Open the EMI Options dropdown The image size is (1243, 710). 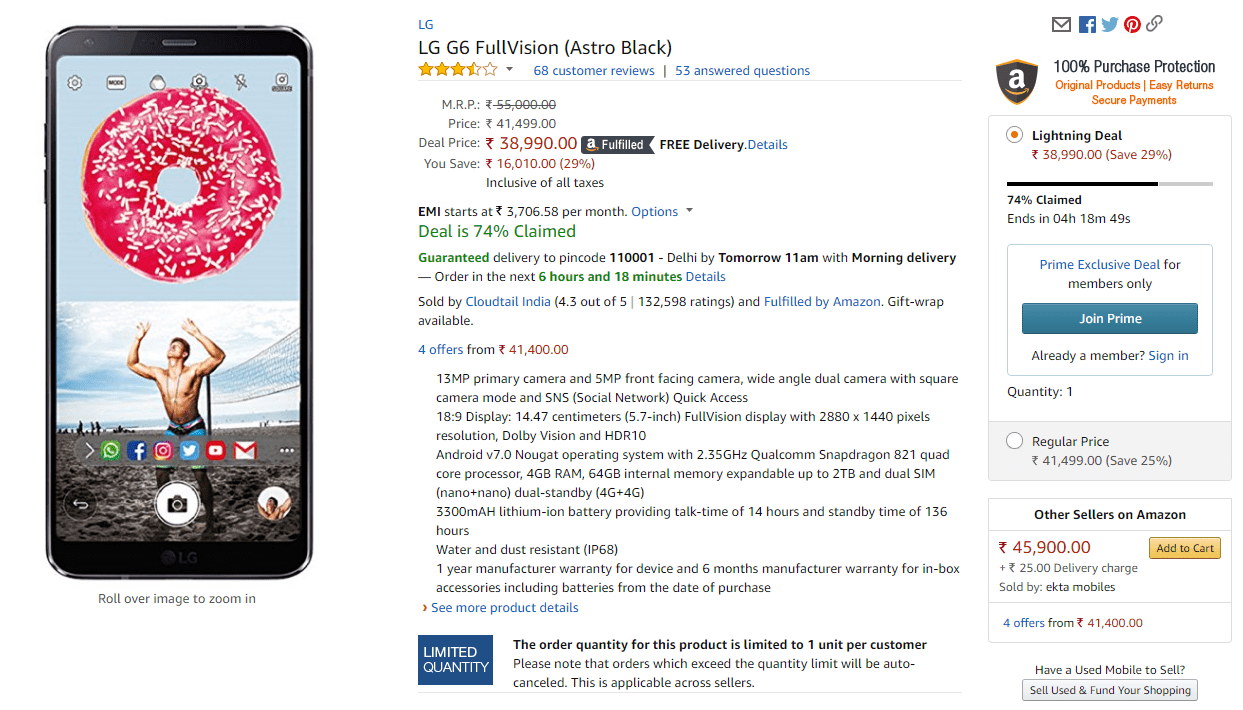[x=662, y=212]
